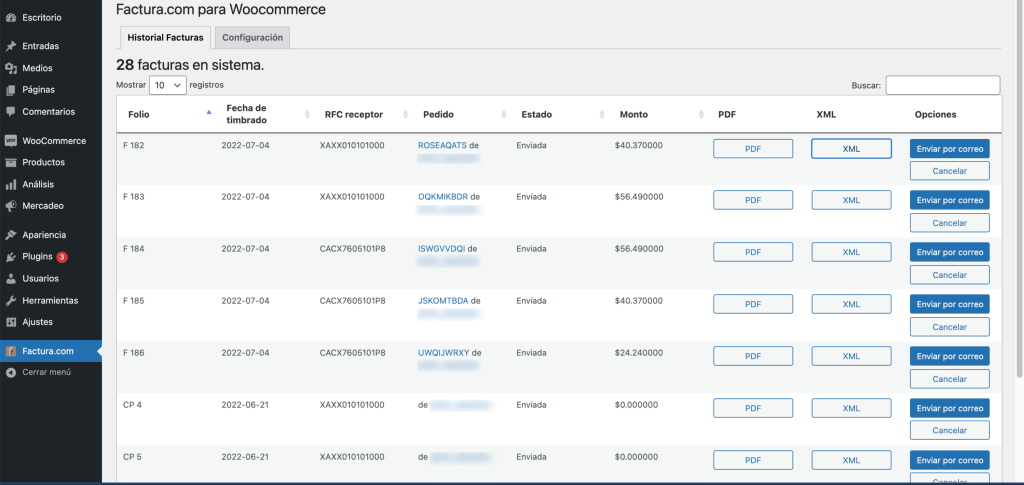Switch to the Historial Facturas tab
Screen dimensions: 1024x485
click(165, 38)
